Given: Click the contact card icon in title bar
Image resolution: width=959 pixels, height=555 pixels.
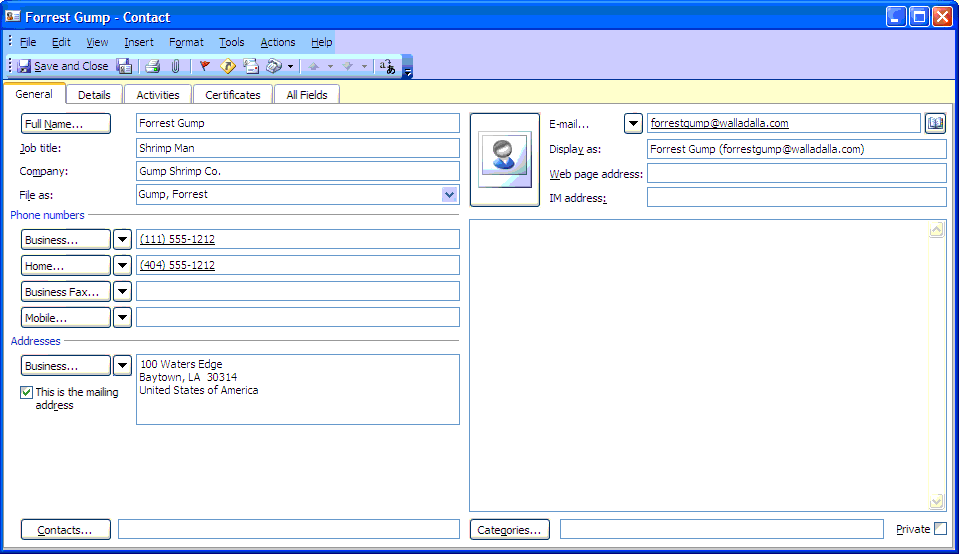Looking at the screenshot, I should tap(12, 17).
